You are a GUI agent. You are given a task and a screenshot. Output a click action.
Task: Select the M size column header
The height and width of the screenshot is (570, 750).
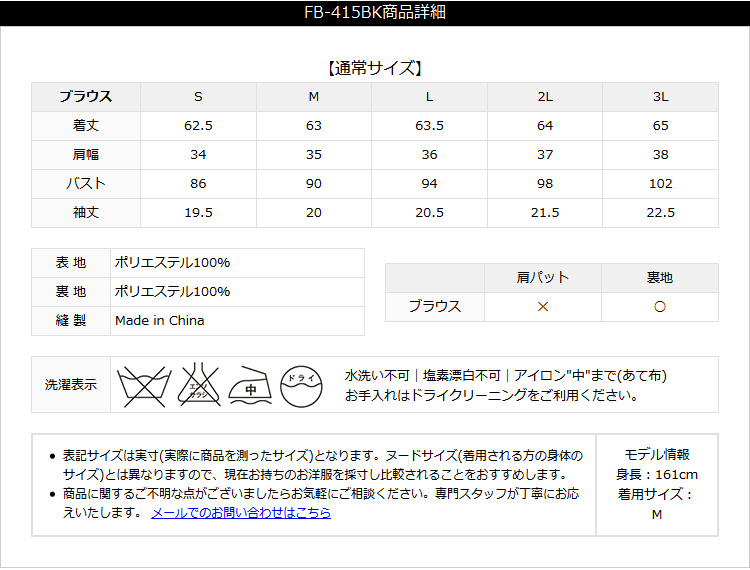(x=314, y=97)
